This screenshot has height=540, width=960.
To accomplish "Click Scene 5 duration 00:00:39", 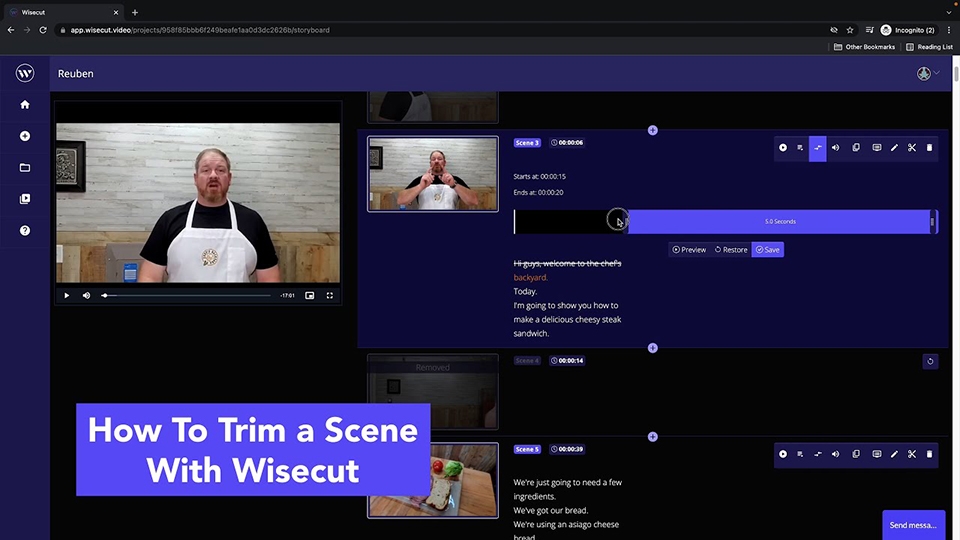I will pyautogui.click(x=567, y=449).
